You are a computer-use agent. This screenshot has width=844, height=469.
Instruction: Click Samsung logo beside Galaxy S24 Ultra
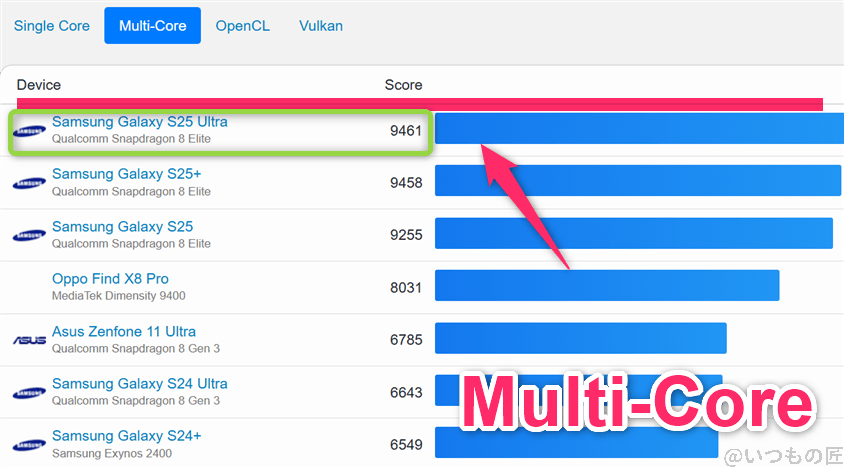(x=30, y=392)
